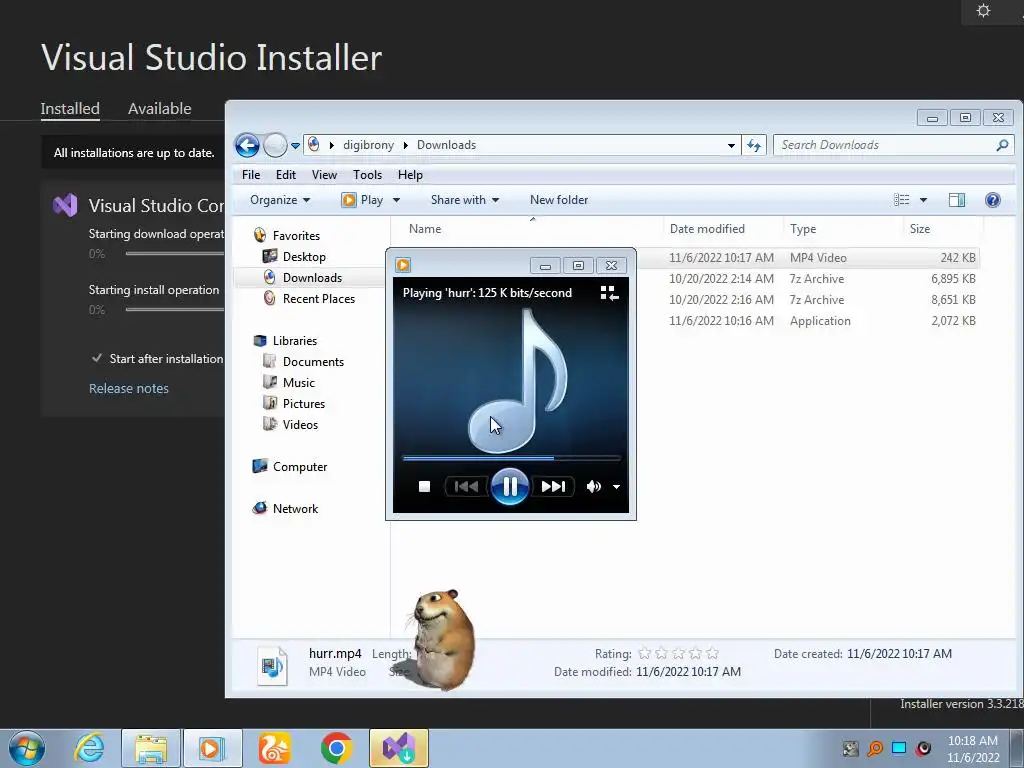Open address bar history dropdown
This screenshot has height=768, width=1024.
(731, 146)
